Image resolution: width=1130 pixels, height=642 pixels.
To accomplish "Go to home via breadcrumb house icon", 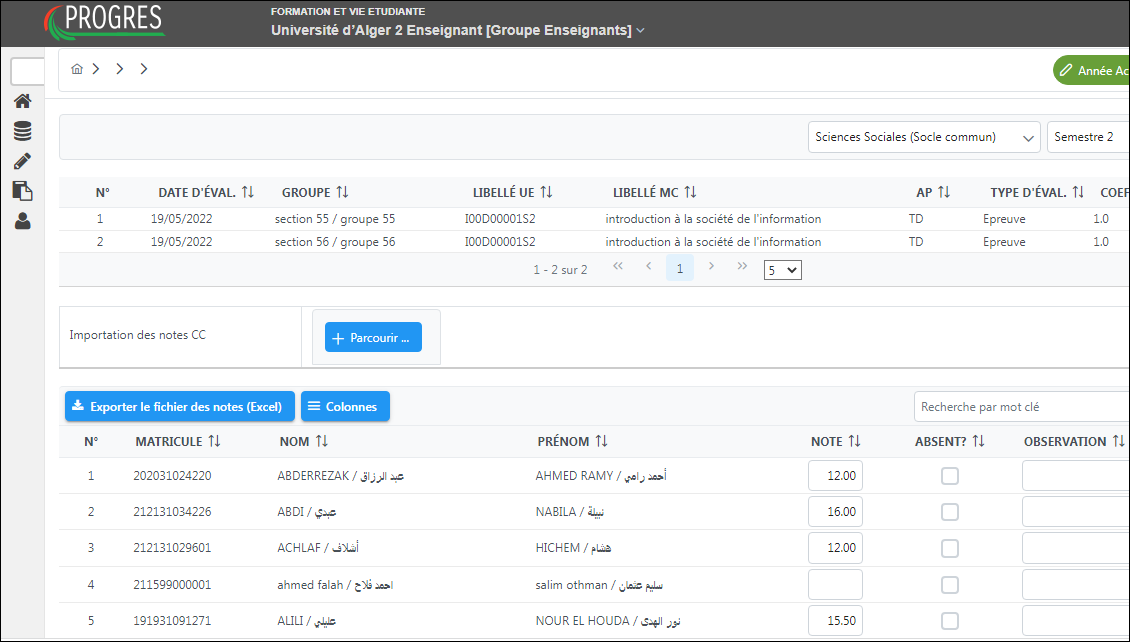I will (77, 70).
